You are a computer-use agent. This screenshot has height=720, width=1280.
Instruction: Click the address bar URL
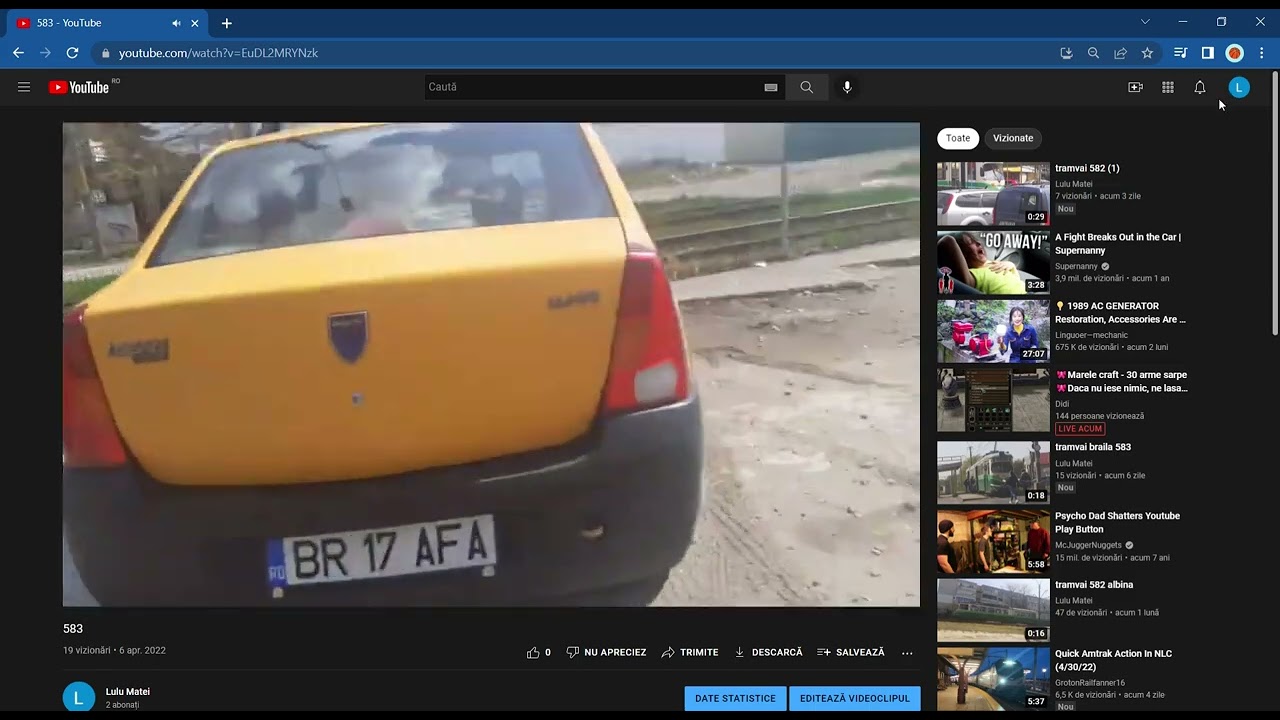(218, 53)
